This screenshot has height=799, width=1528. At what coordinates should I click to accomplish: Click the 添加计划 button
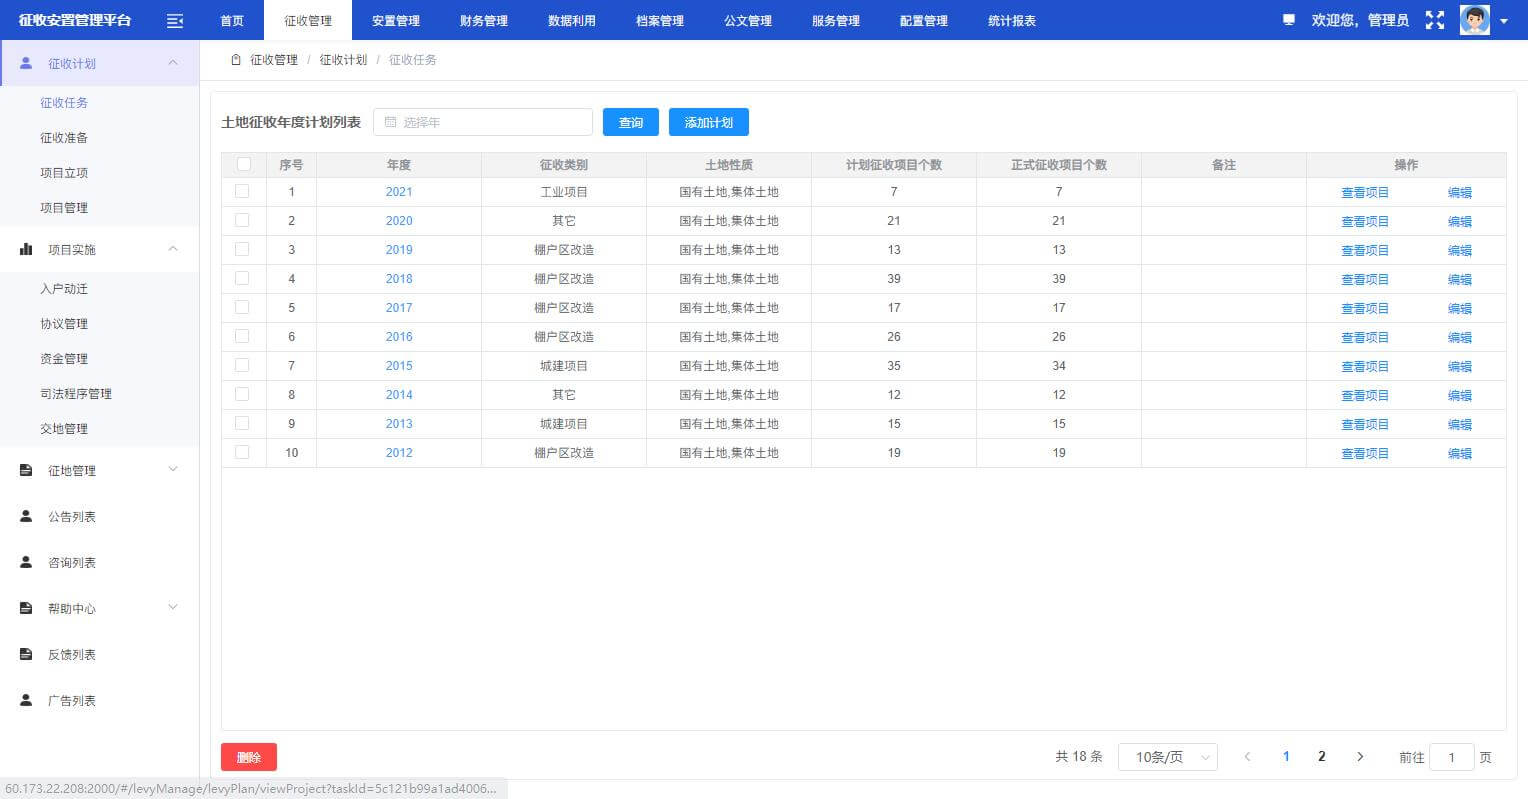point(709,121)
